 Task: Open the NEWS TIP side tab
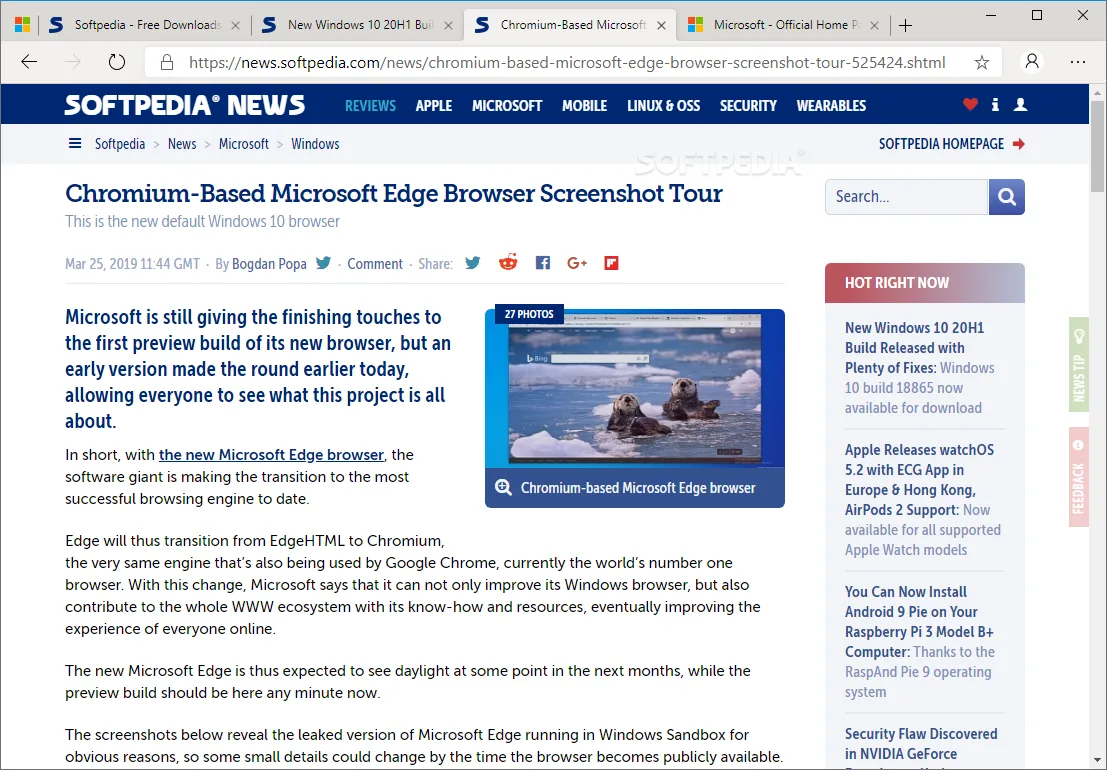tap(1078, 365)
